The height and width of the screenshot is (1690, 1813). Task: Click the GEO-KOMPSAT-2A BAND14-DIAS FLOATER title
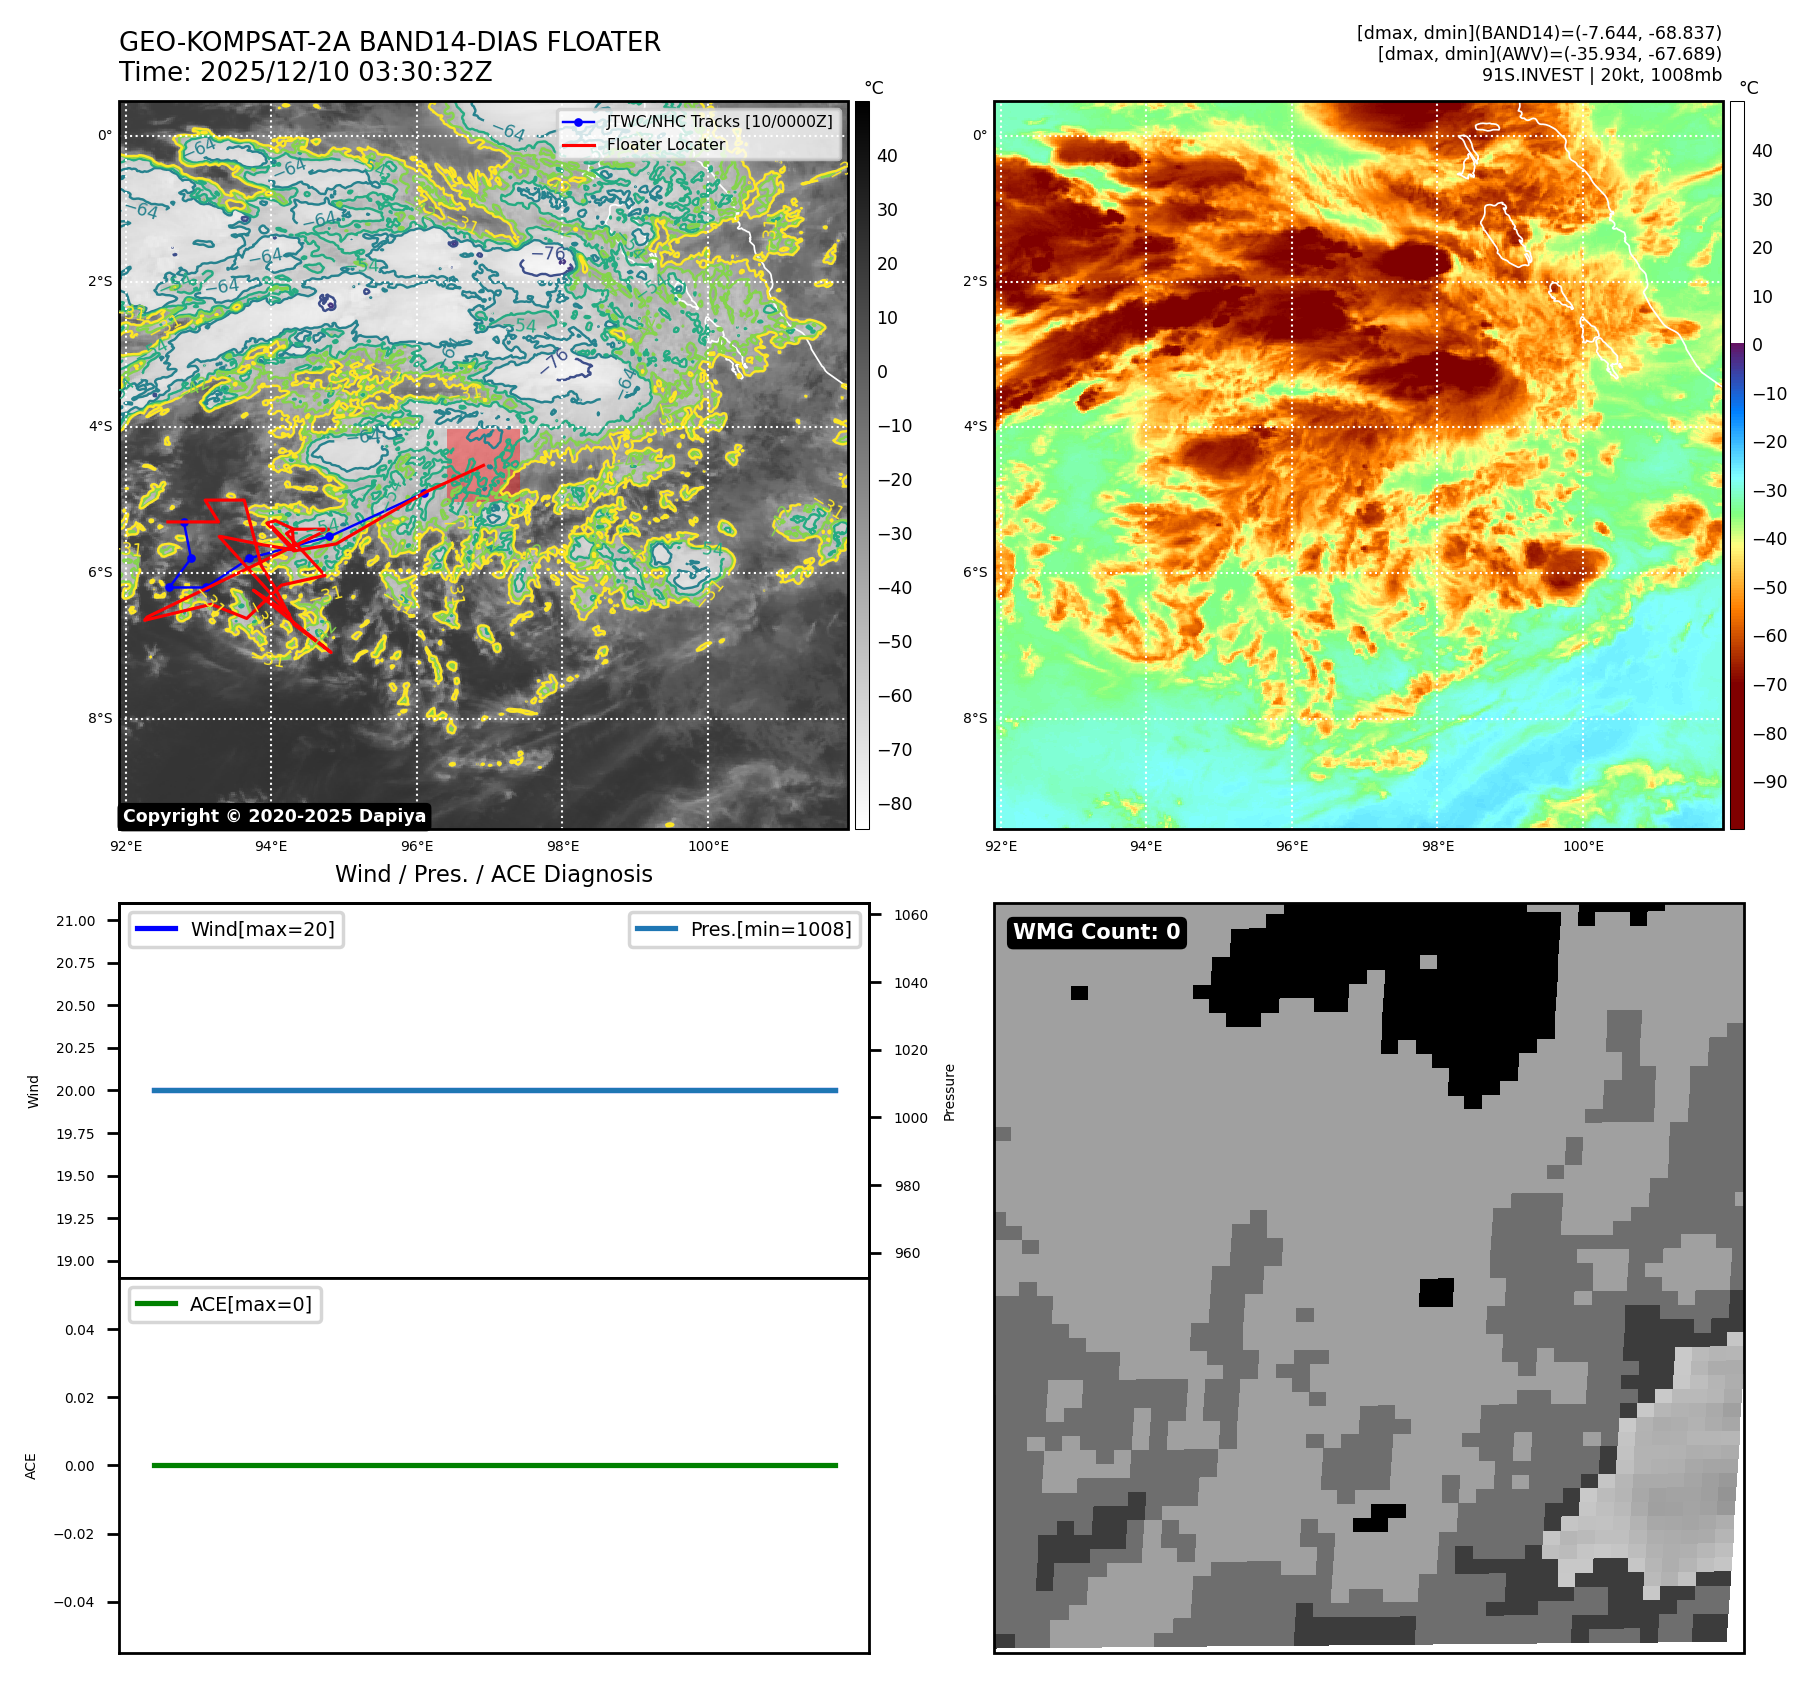point(390,42)
